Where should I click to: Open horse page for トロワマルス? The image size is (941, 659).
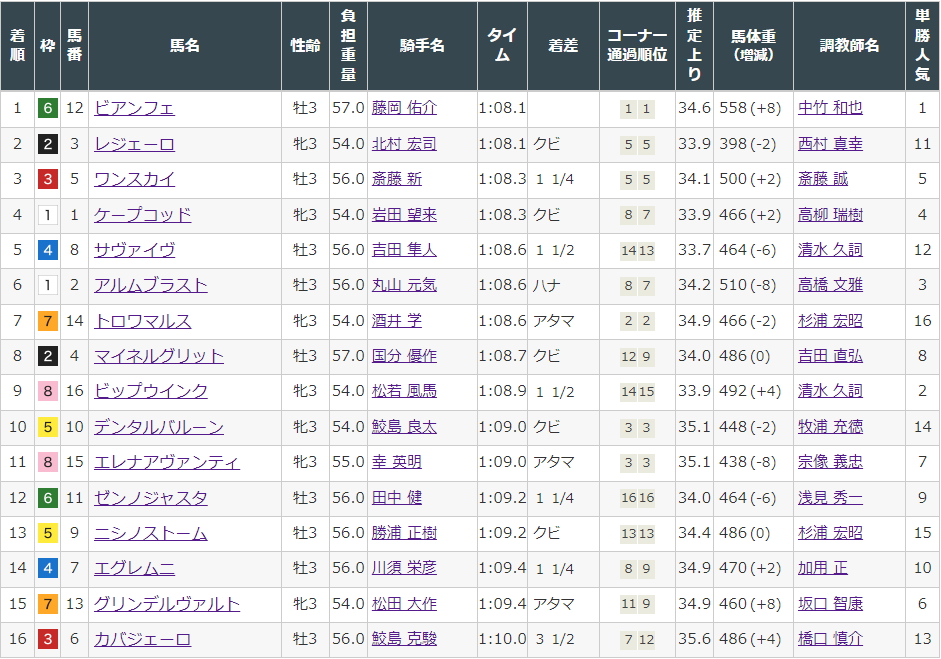click(142, 320)
